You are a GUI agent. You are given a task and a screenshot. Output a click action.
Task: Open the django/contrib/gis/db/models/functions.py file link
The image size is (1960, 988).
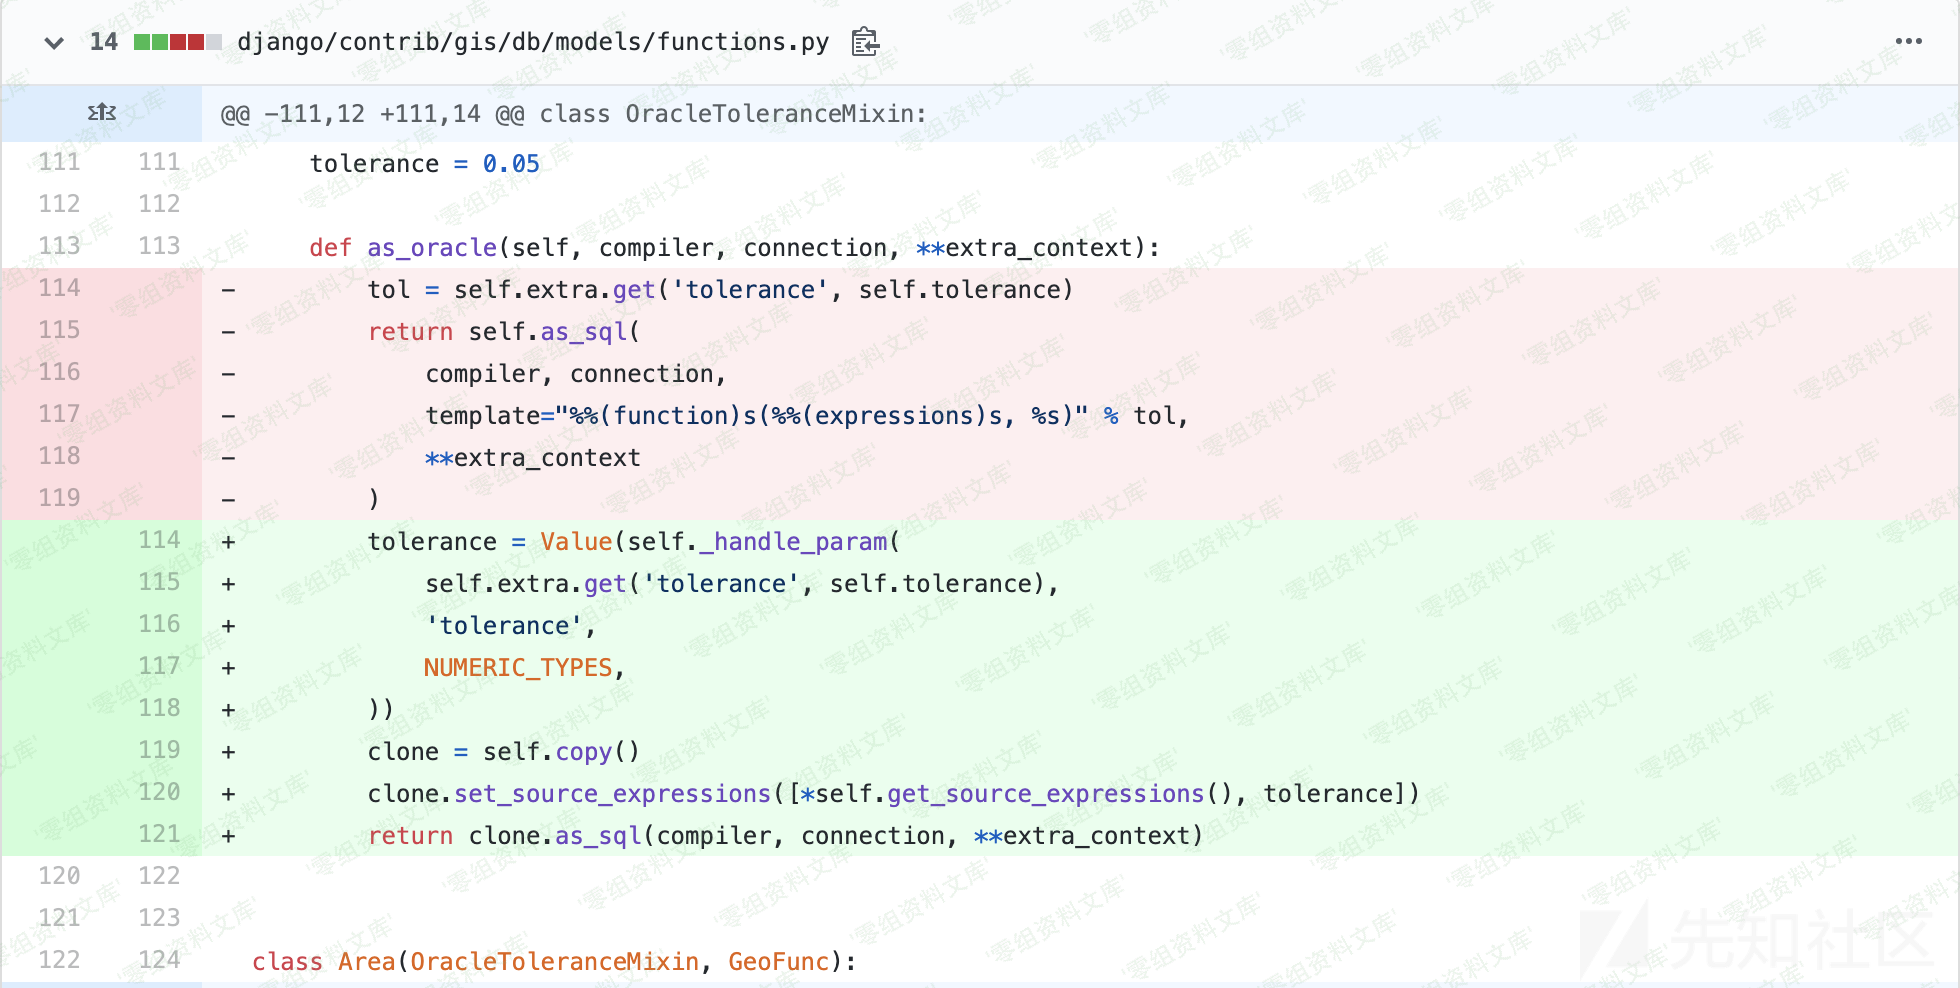coord(532,42)
